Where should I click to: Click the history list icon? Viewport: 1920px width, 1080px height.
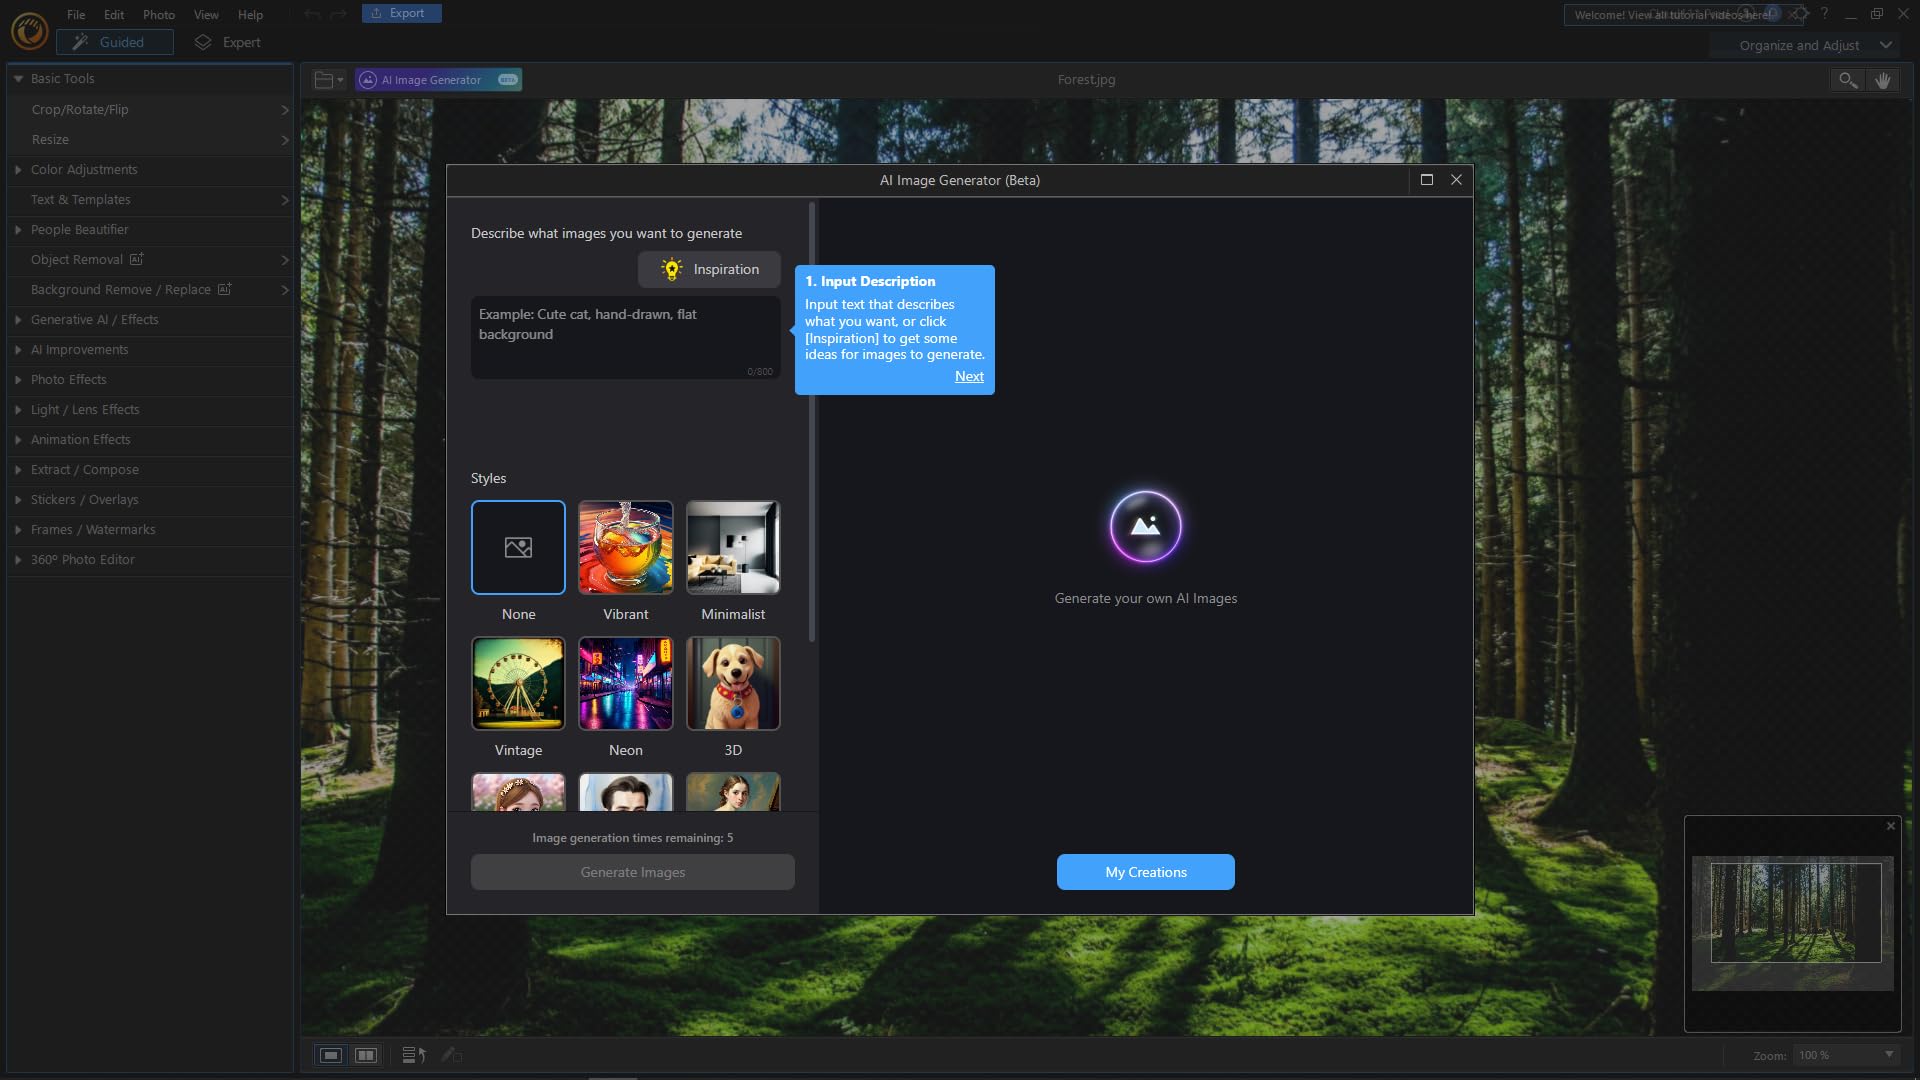(x=413, y=1055)
